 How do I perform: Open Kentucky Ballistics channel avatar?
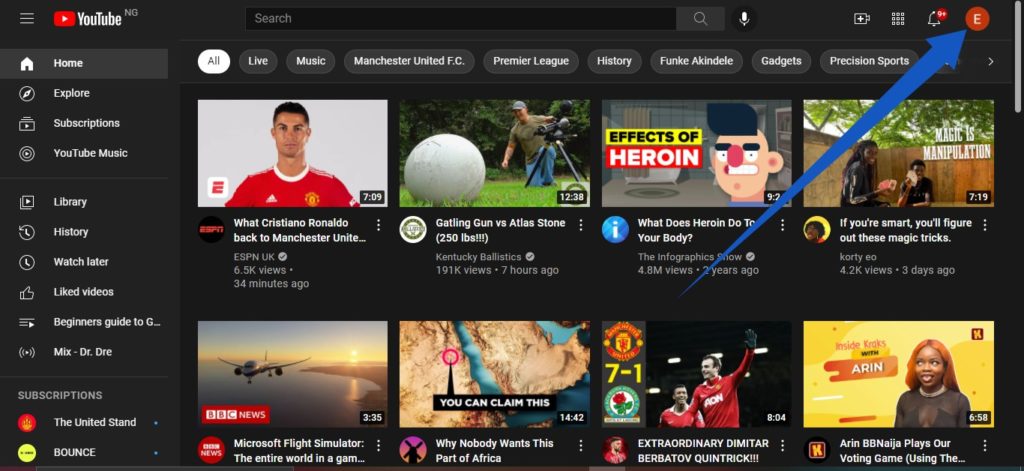[413, 230]
